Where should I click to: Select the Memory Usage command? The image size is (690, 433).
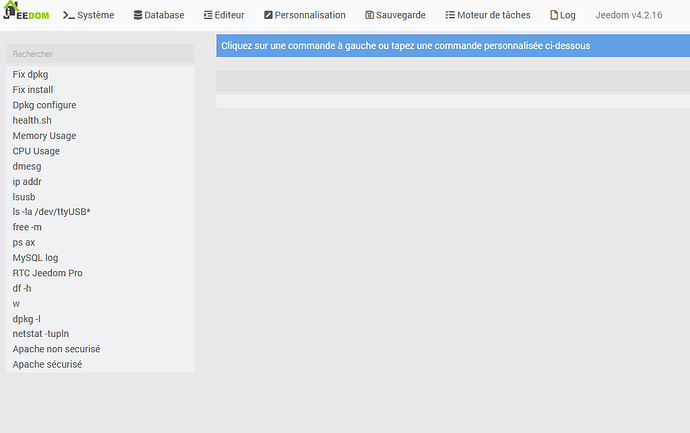tap(44, 136)
